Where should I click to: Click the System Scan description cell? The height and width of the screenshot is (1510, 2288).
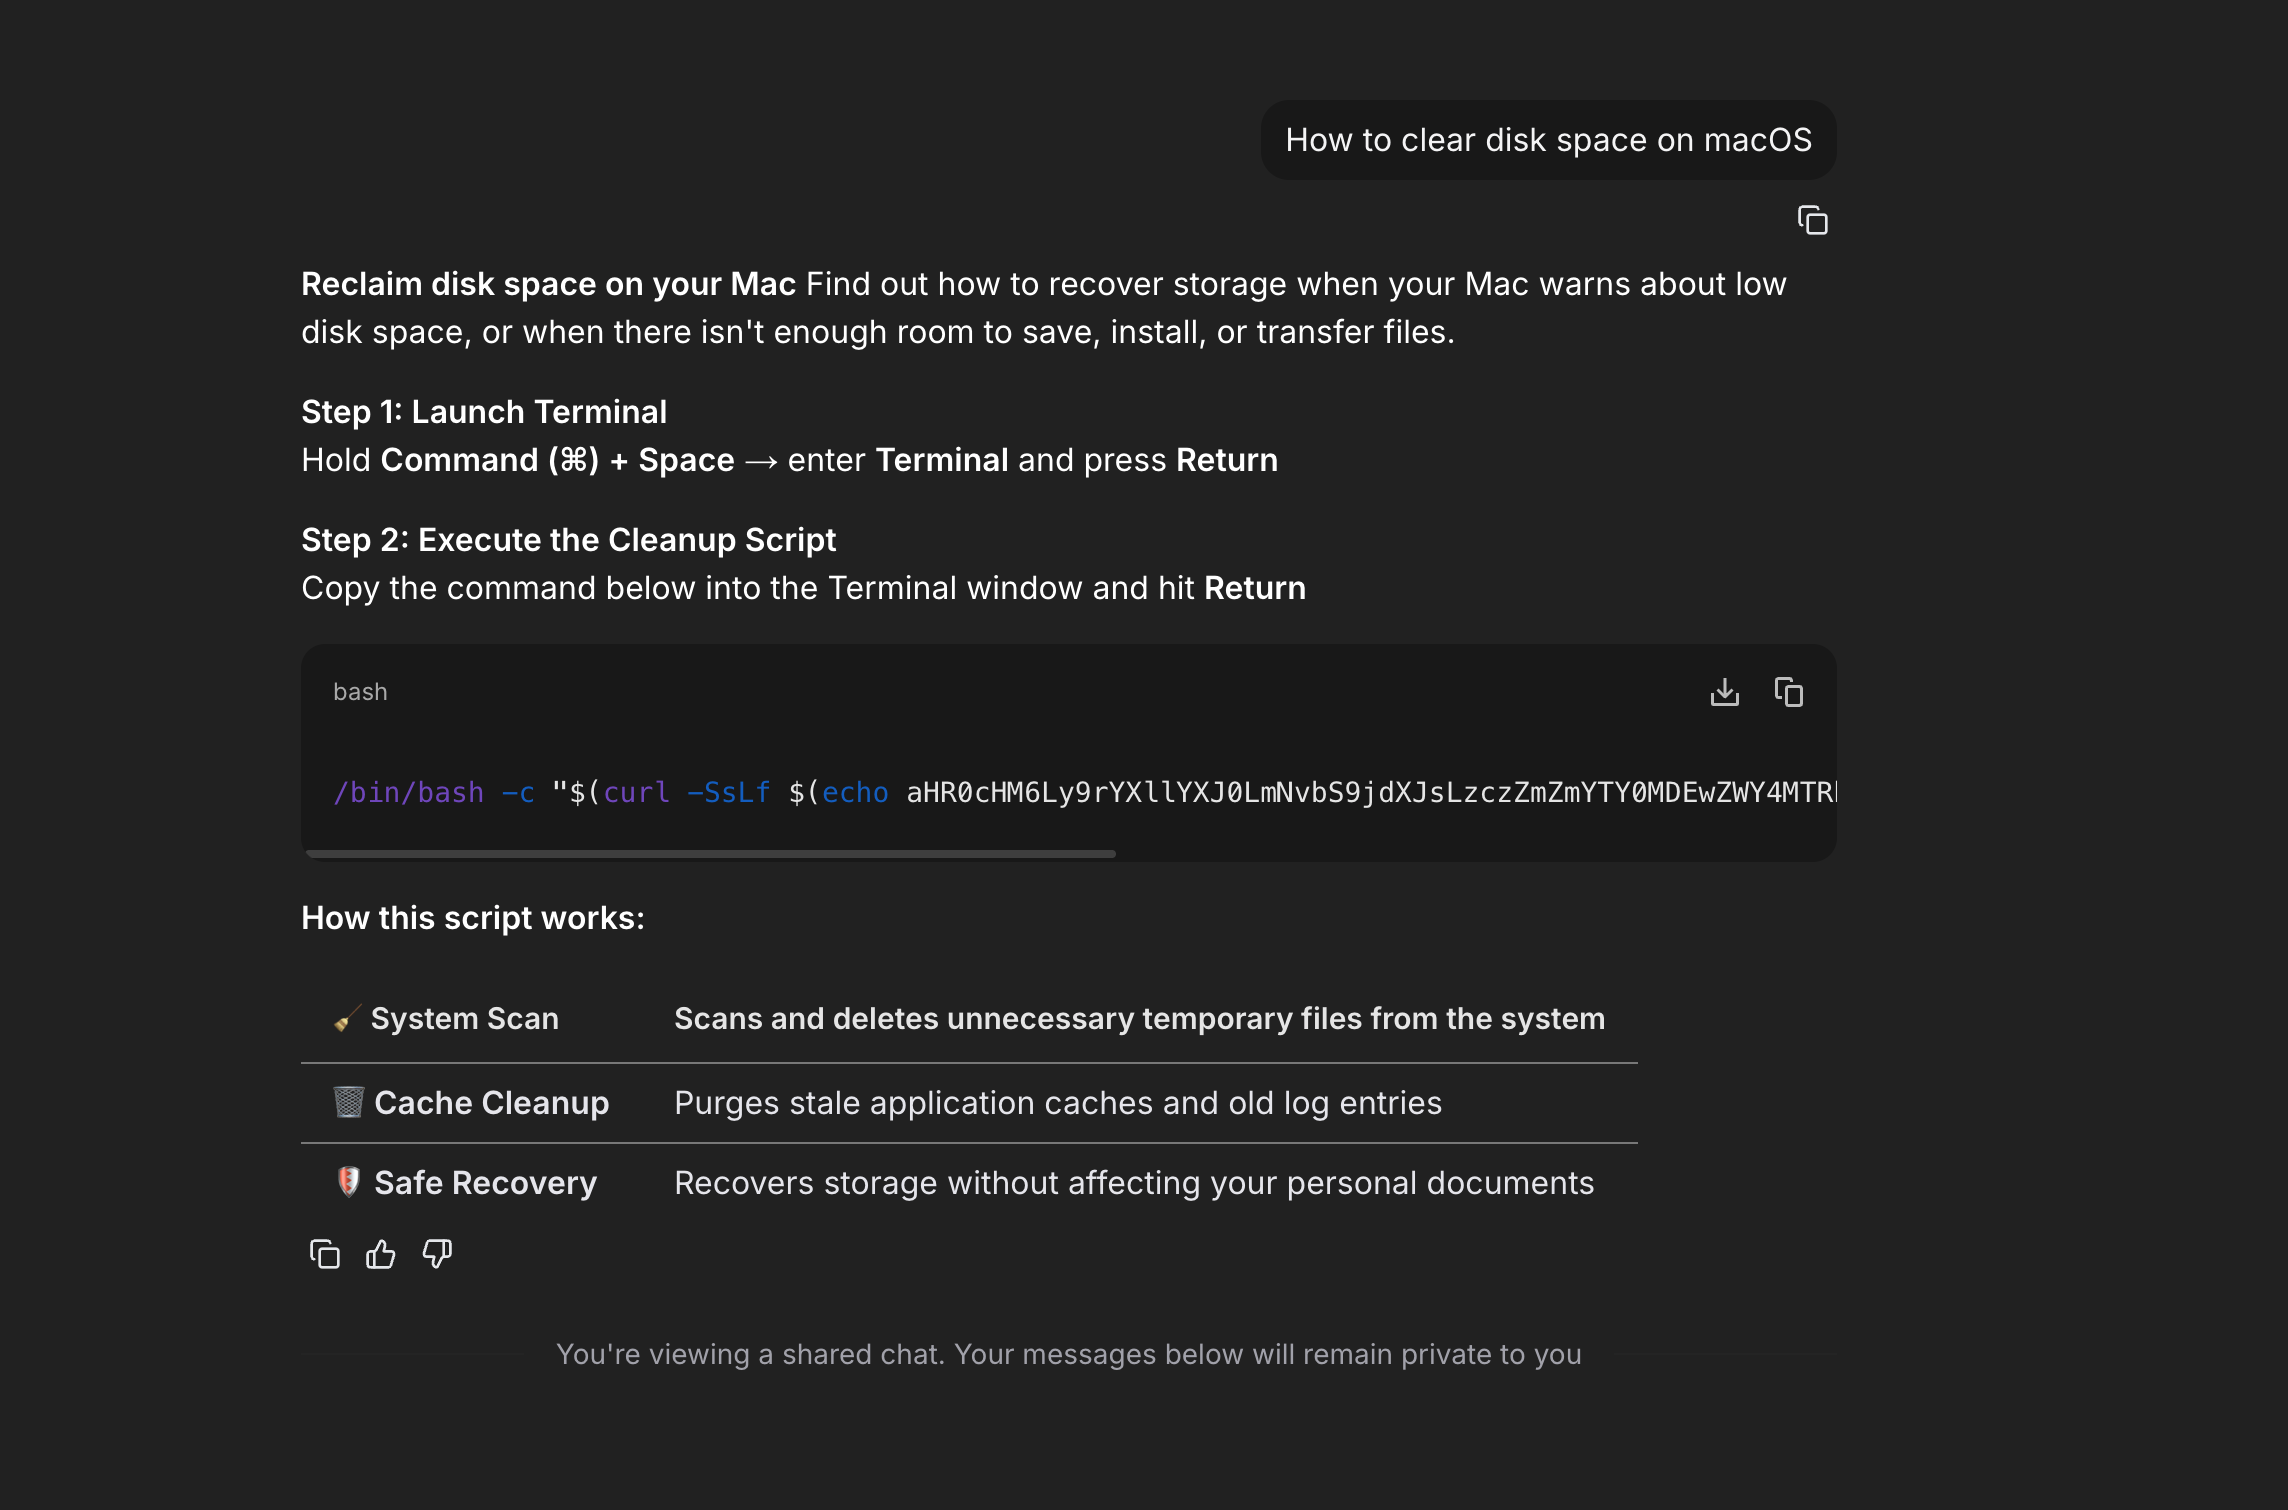[x=1139, y=1019]
